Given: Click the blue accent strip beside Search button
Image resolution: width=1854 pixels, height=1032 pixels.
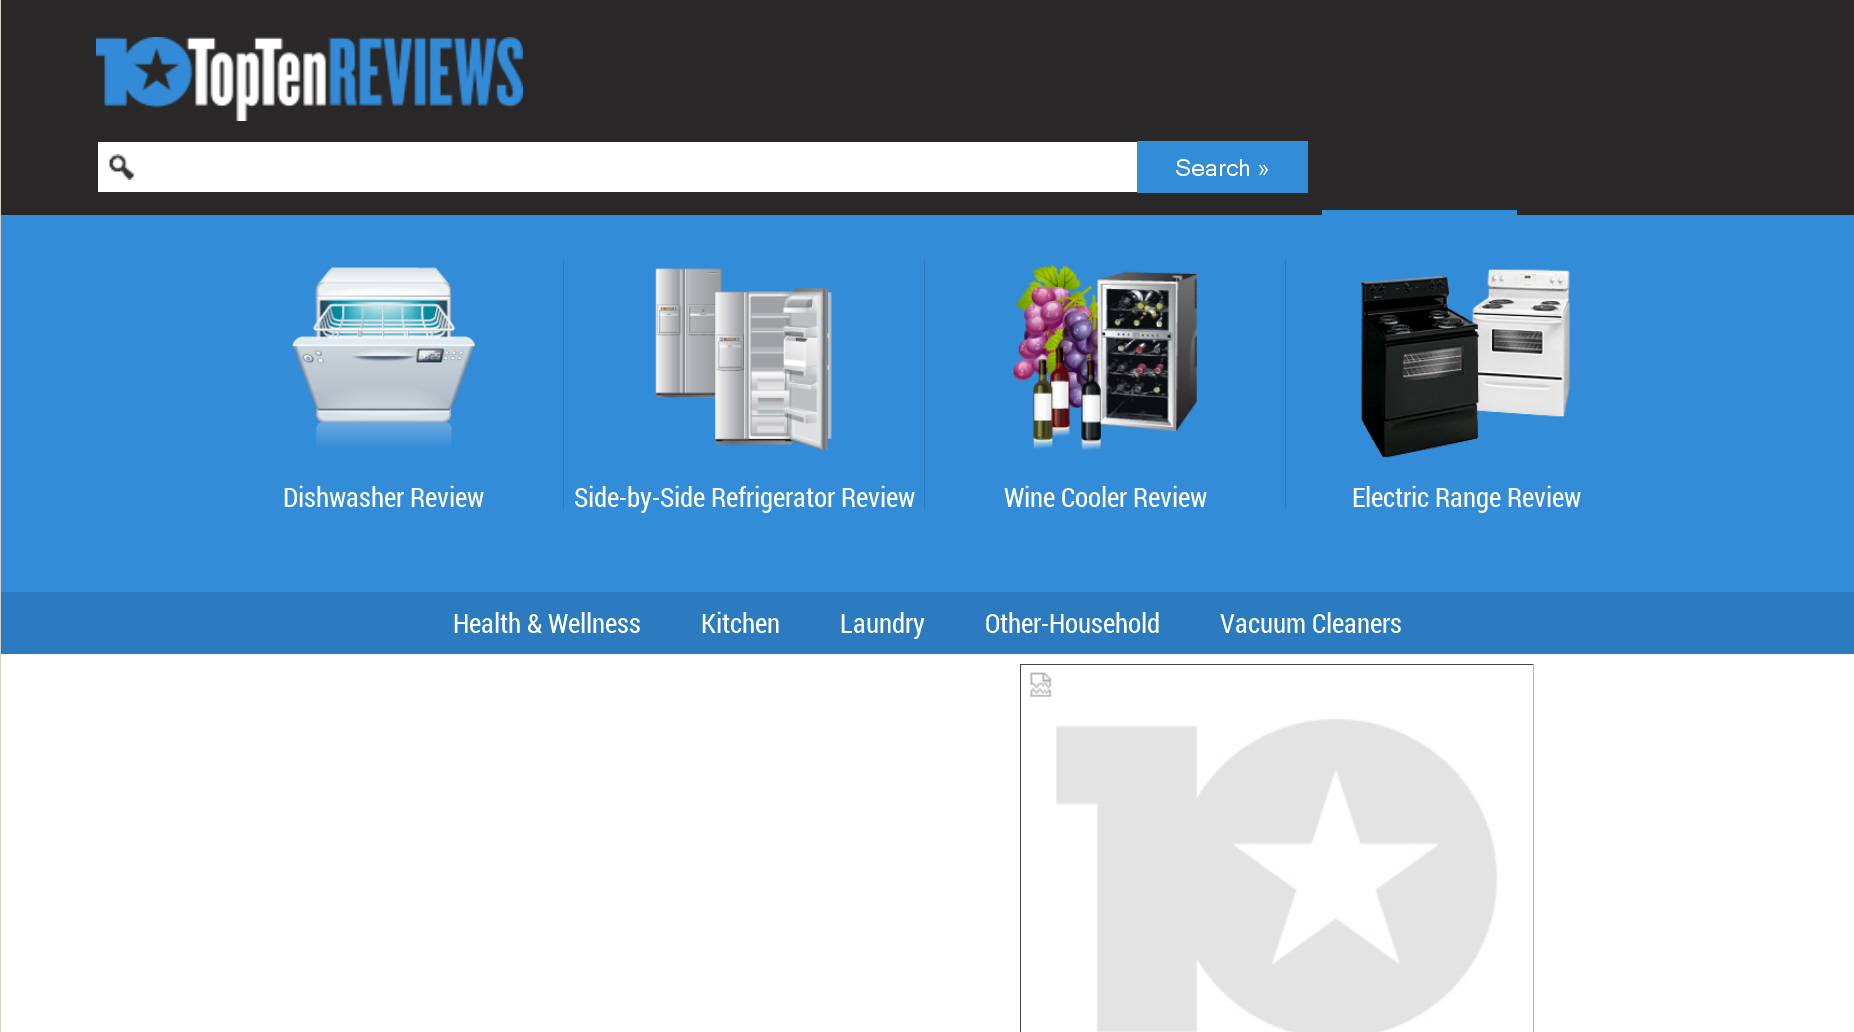Looking at the screenshot, I should click(x=1418, y=212).
